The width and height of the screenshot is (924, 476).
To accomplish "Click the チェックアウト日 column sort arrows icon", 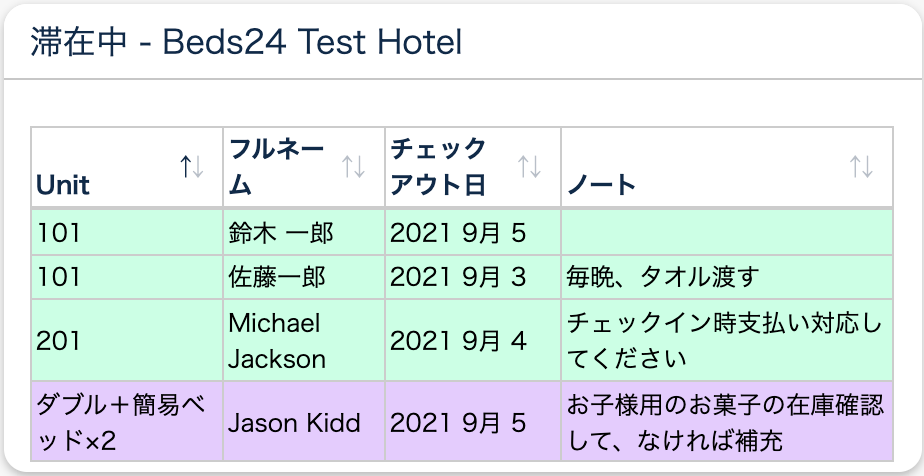I will (x=529, y=167).
